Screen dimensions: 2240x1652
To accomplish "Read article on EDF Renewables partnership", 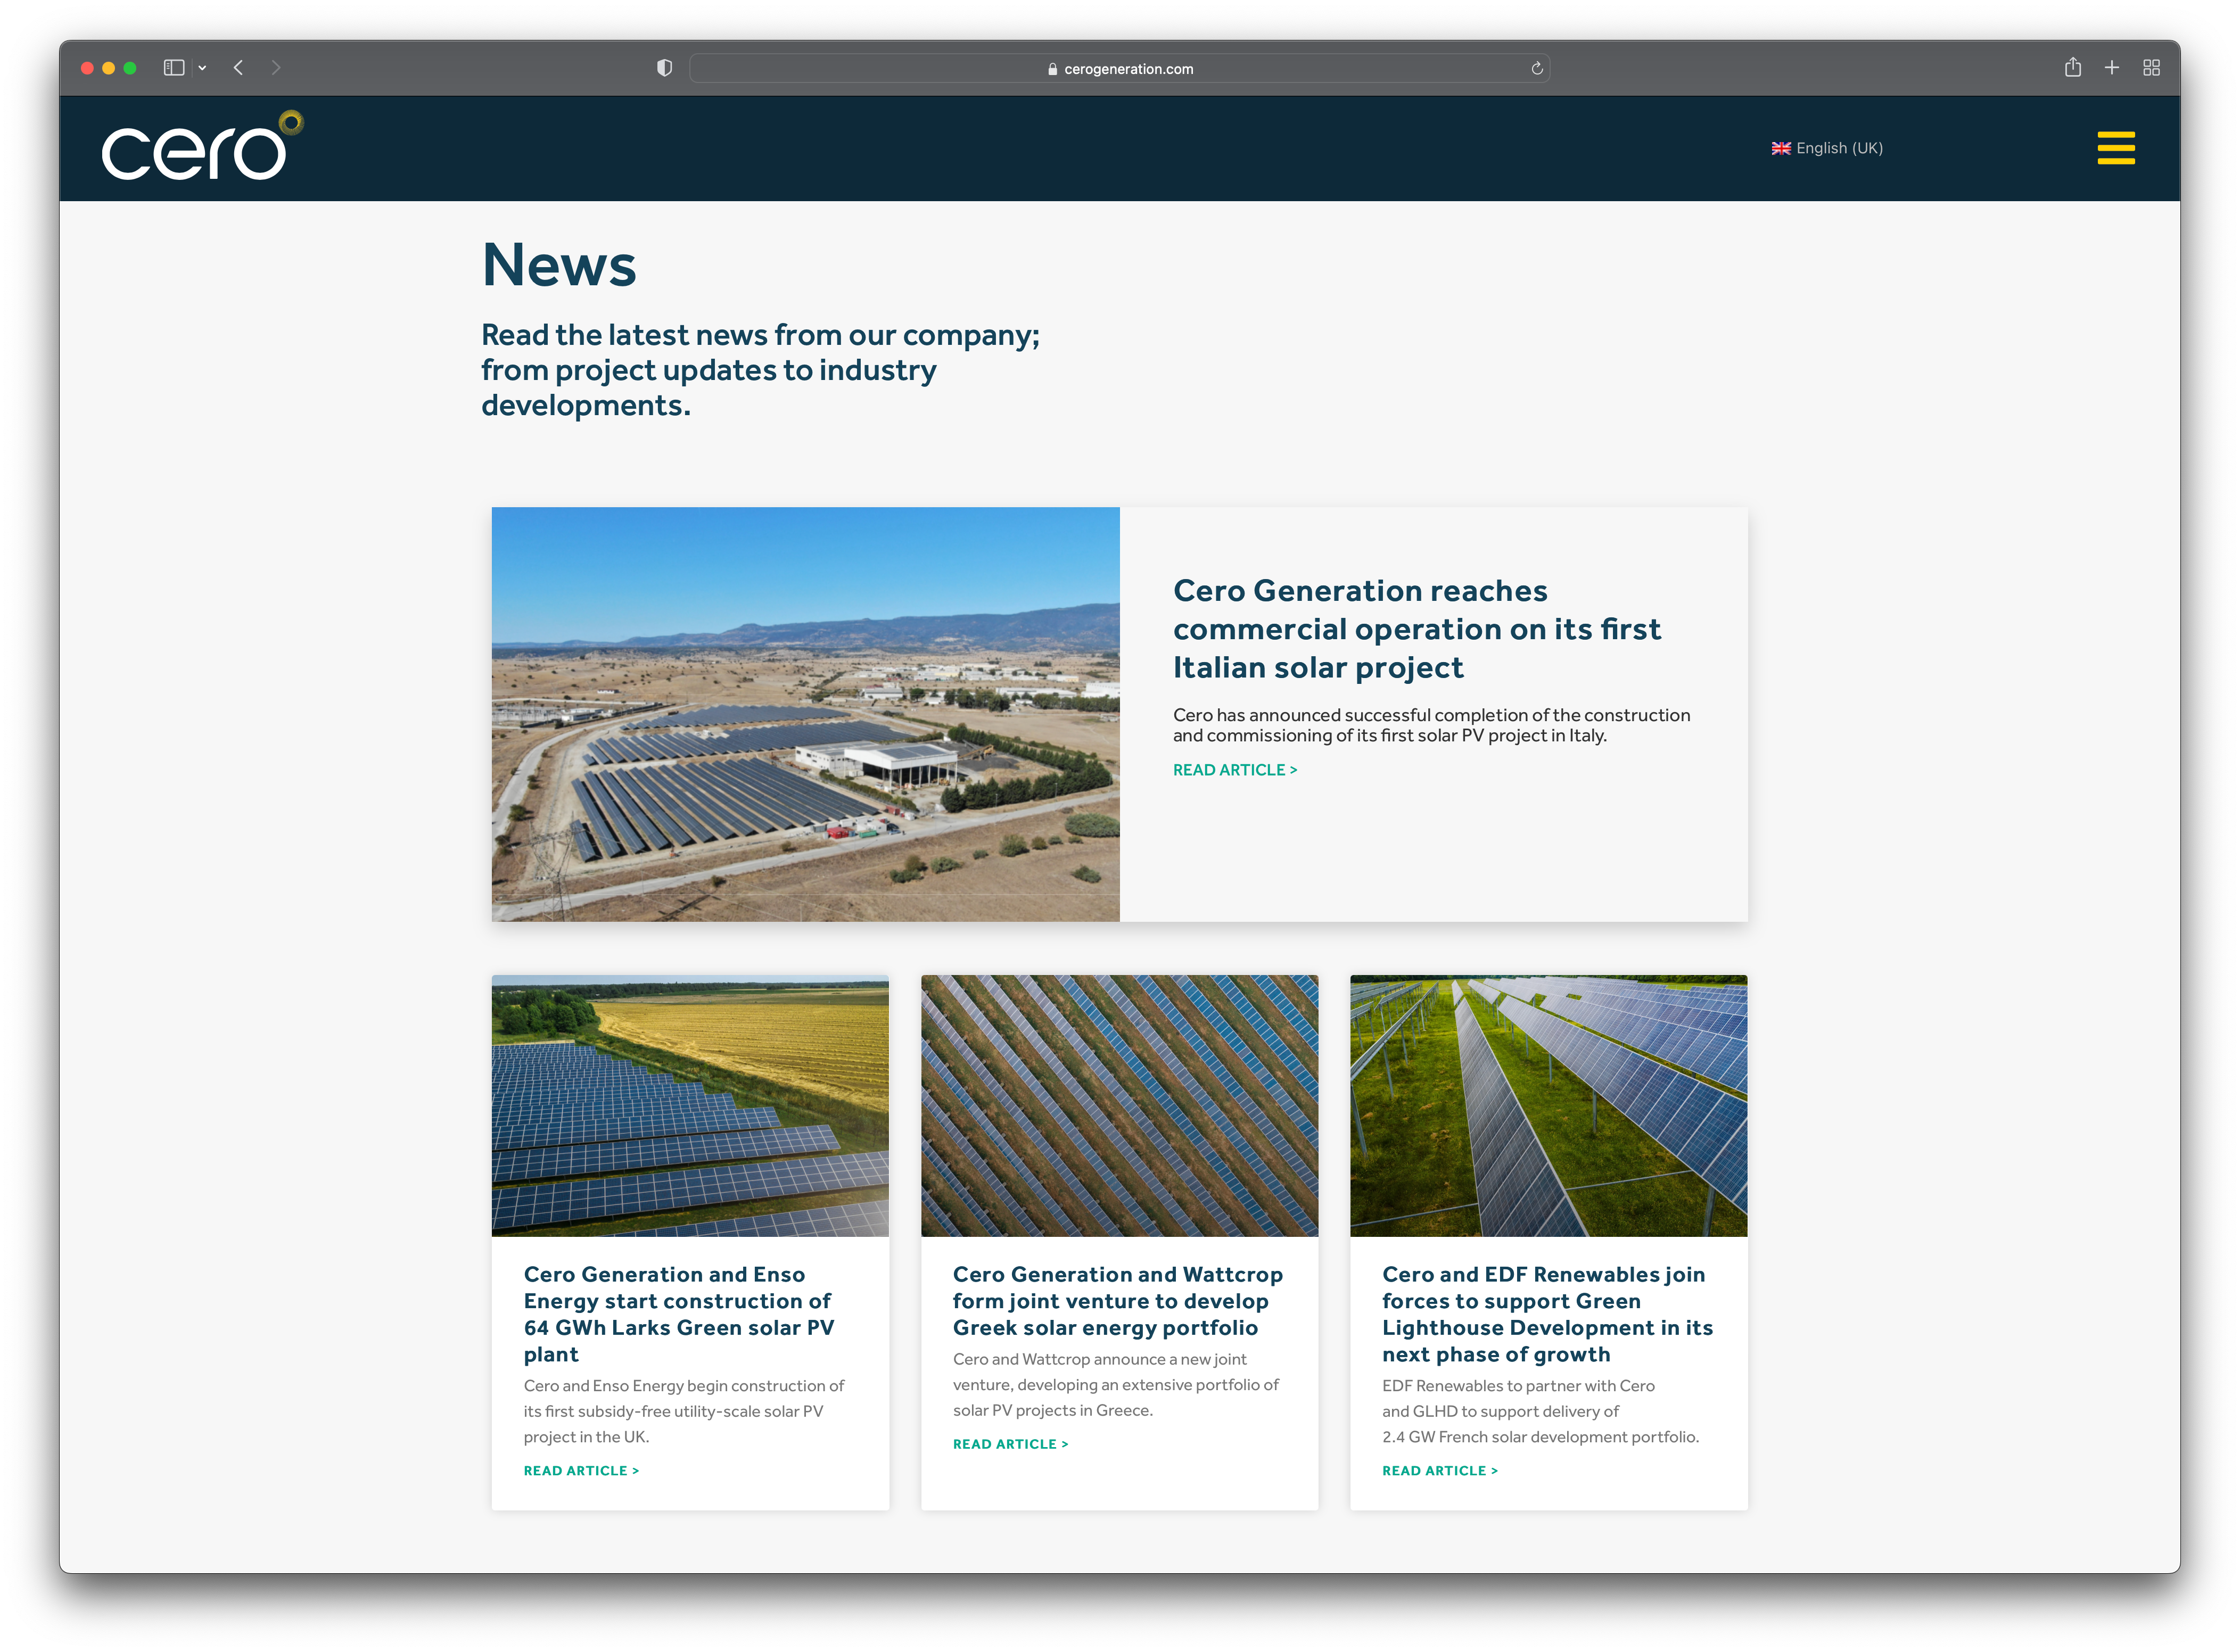I will [1440, 1471].
